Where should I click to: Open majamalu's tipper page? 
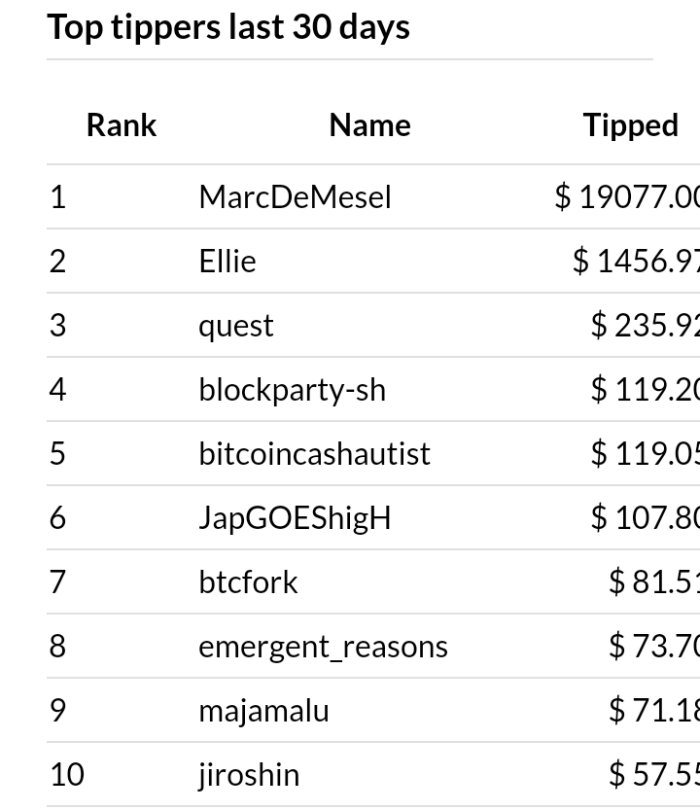[263, 710]
